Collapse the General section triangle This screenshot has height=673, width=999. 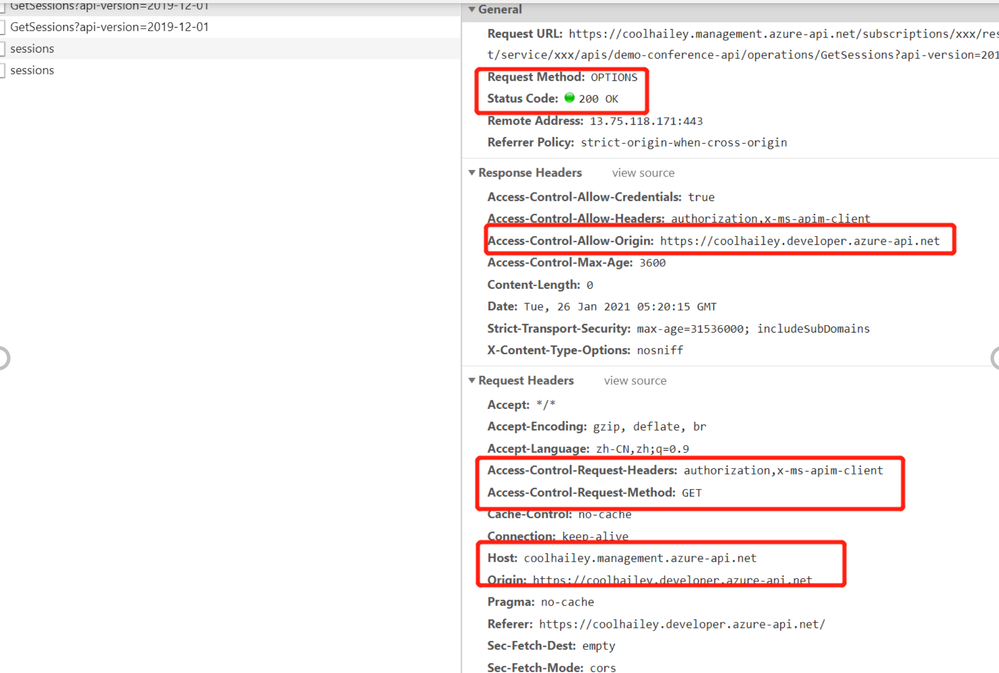472,10
